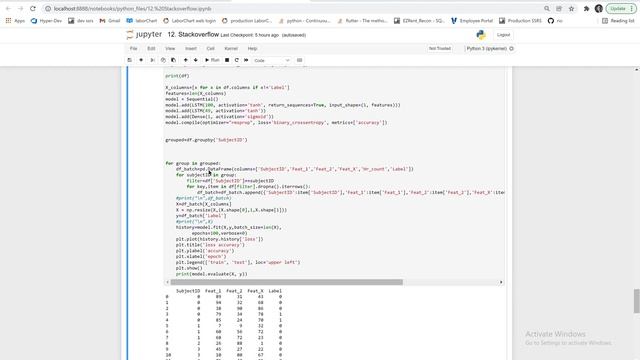640x360 pixels.
Task: Click the Label output column header
Action: pyautogui.click(x=275, y=291)
